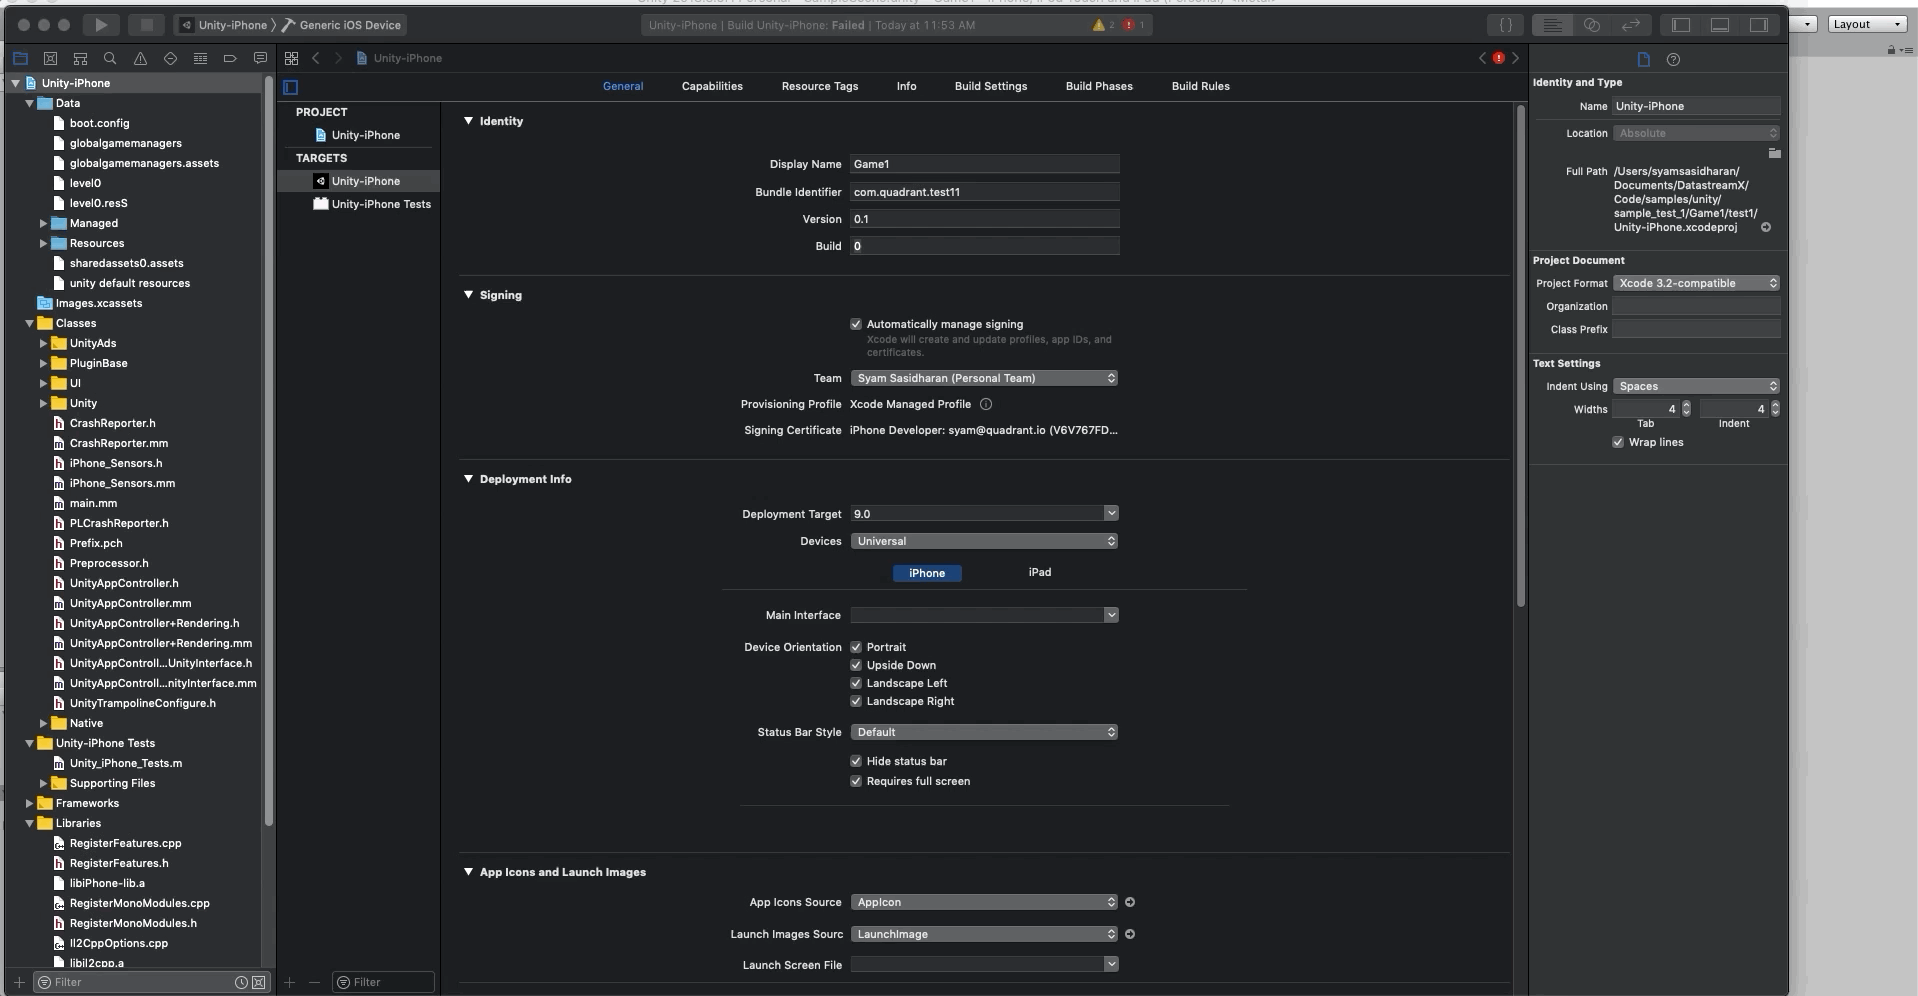Show the File inspector
Image resolution: width=1918 pixels, height=996 pixels.
coord(1643,59)
